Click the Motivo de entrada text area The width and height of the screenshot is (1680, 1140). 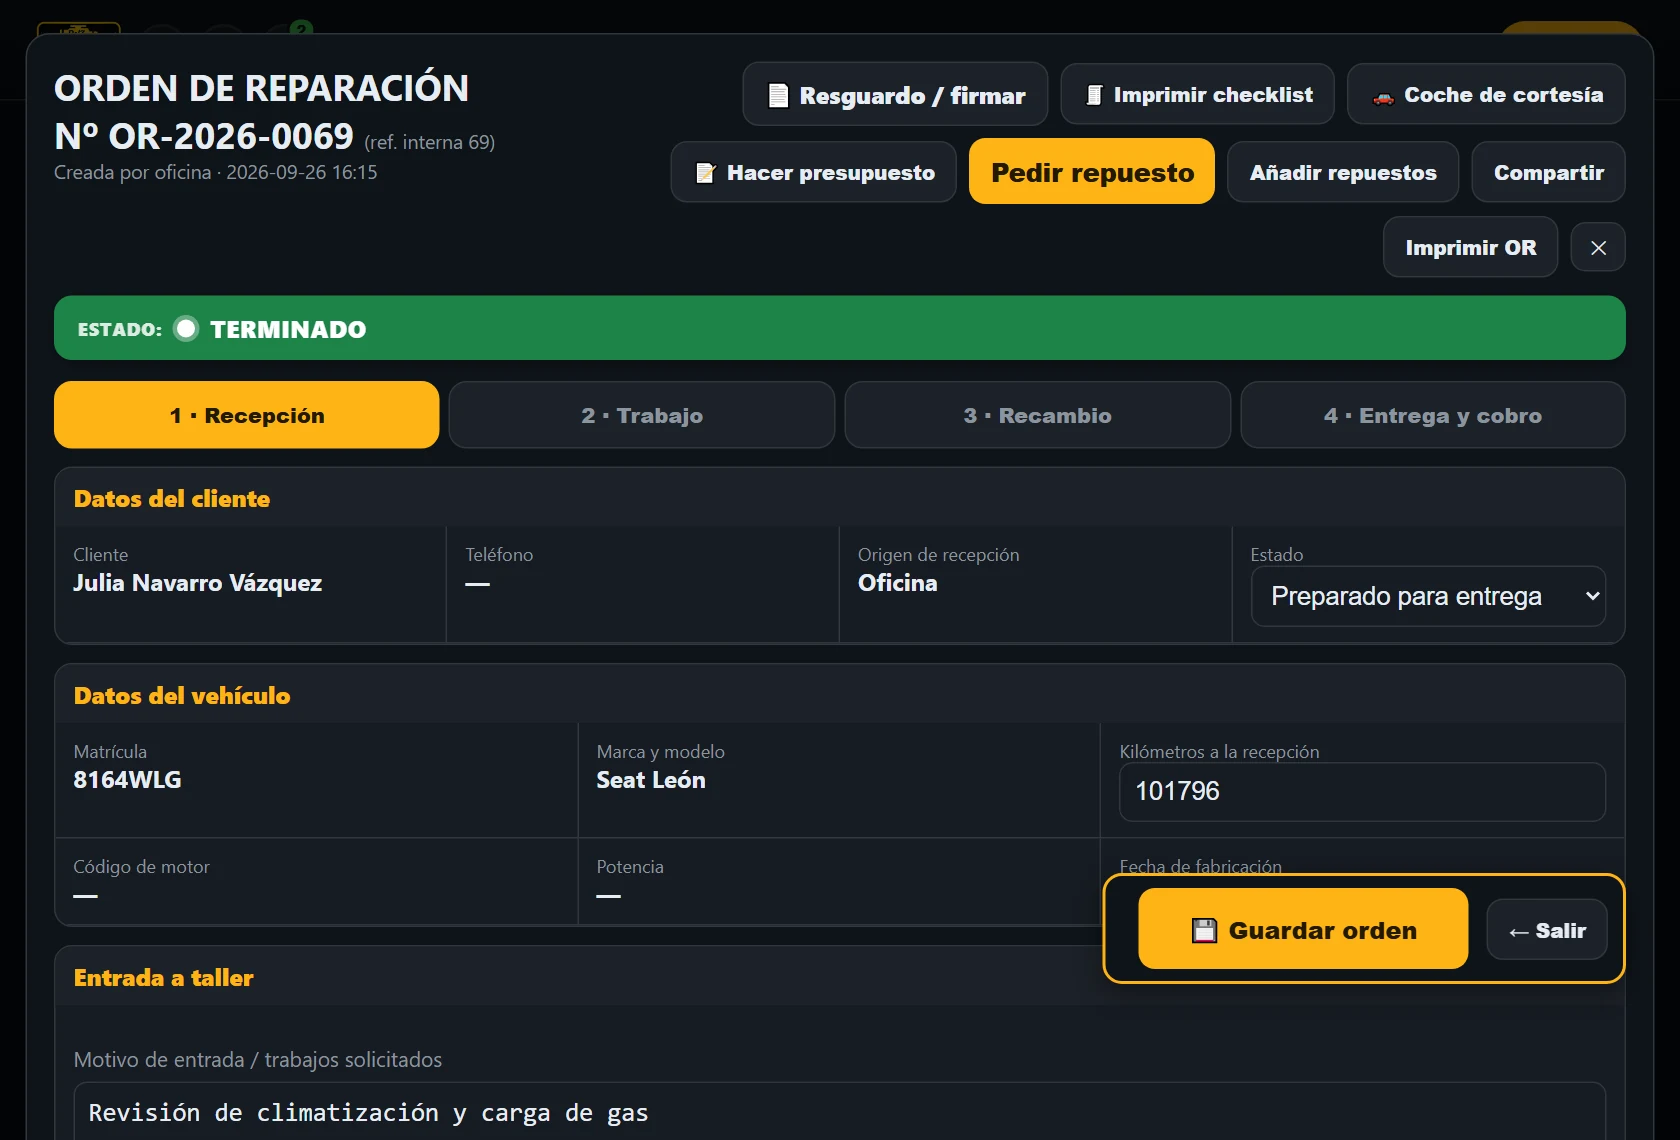(840, 1112)
